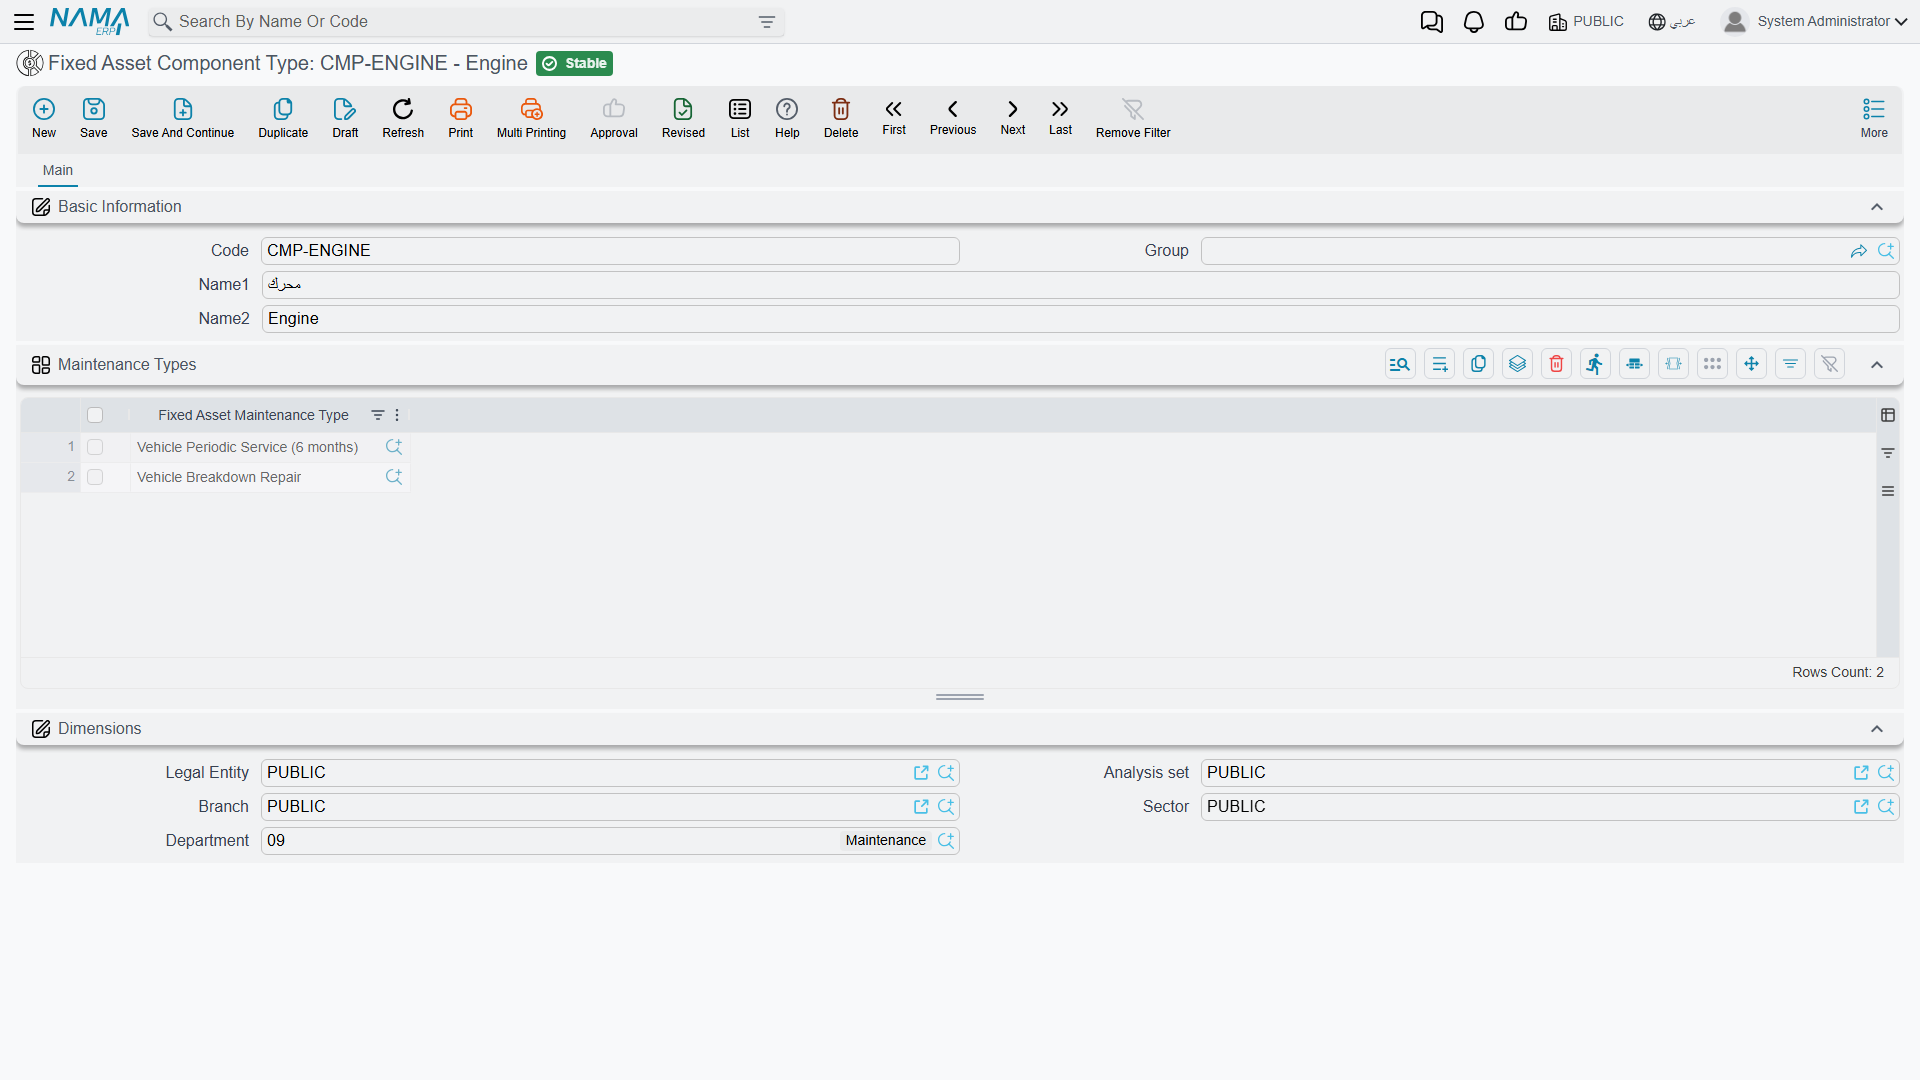Go to the First record
1920x1080 pixels.
click(x=894, y=117)
